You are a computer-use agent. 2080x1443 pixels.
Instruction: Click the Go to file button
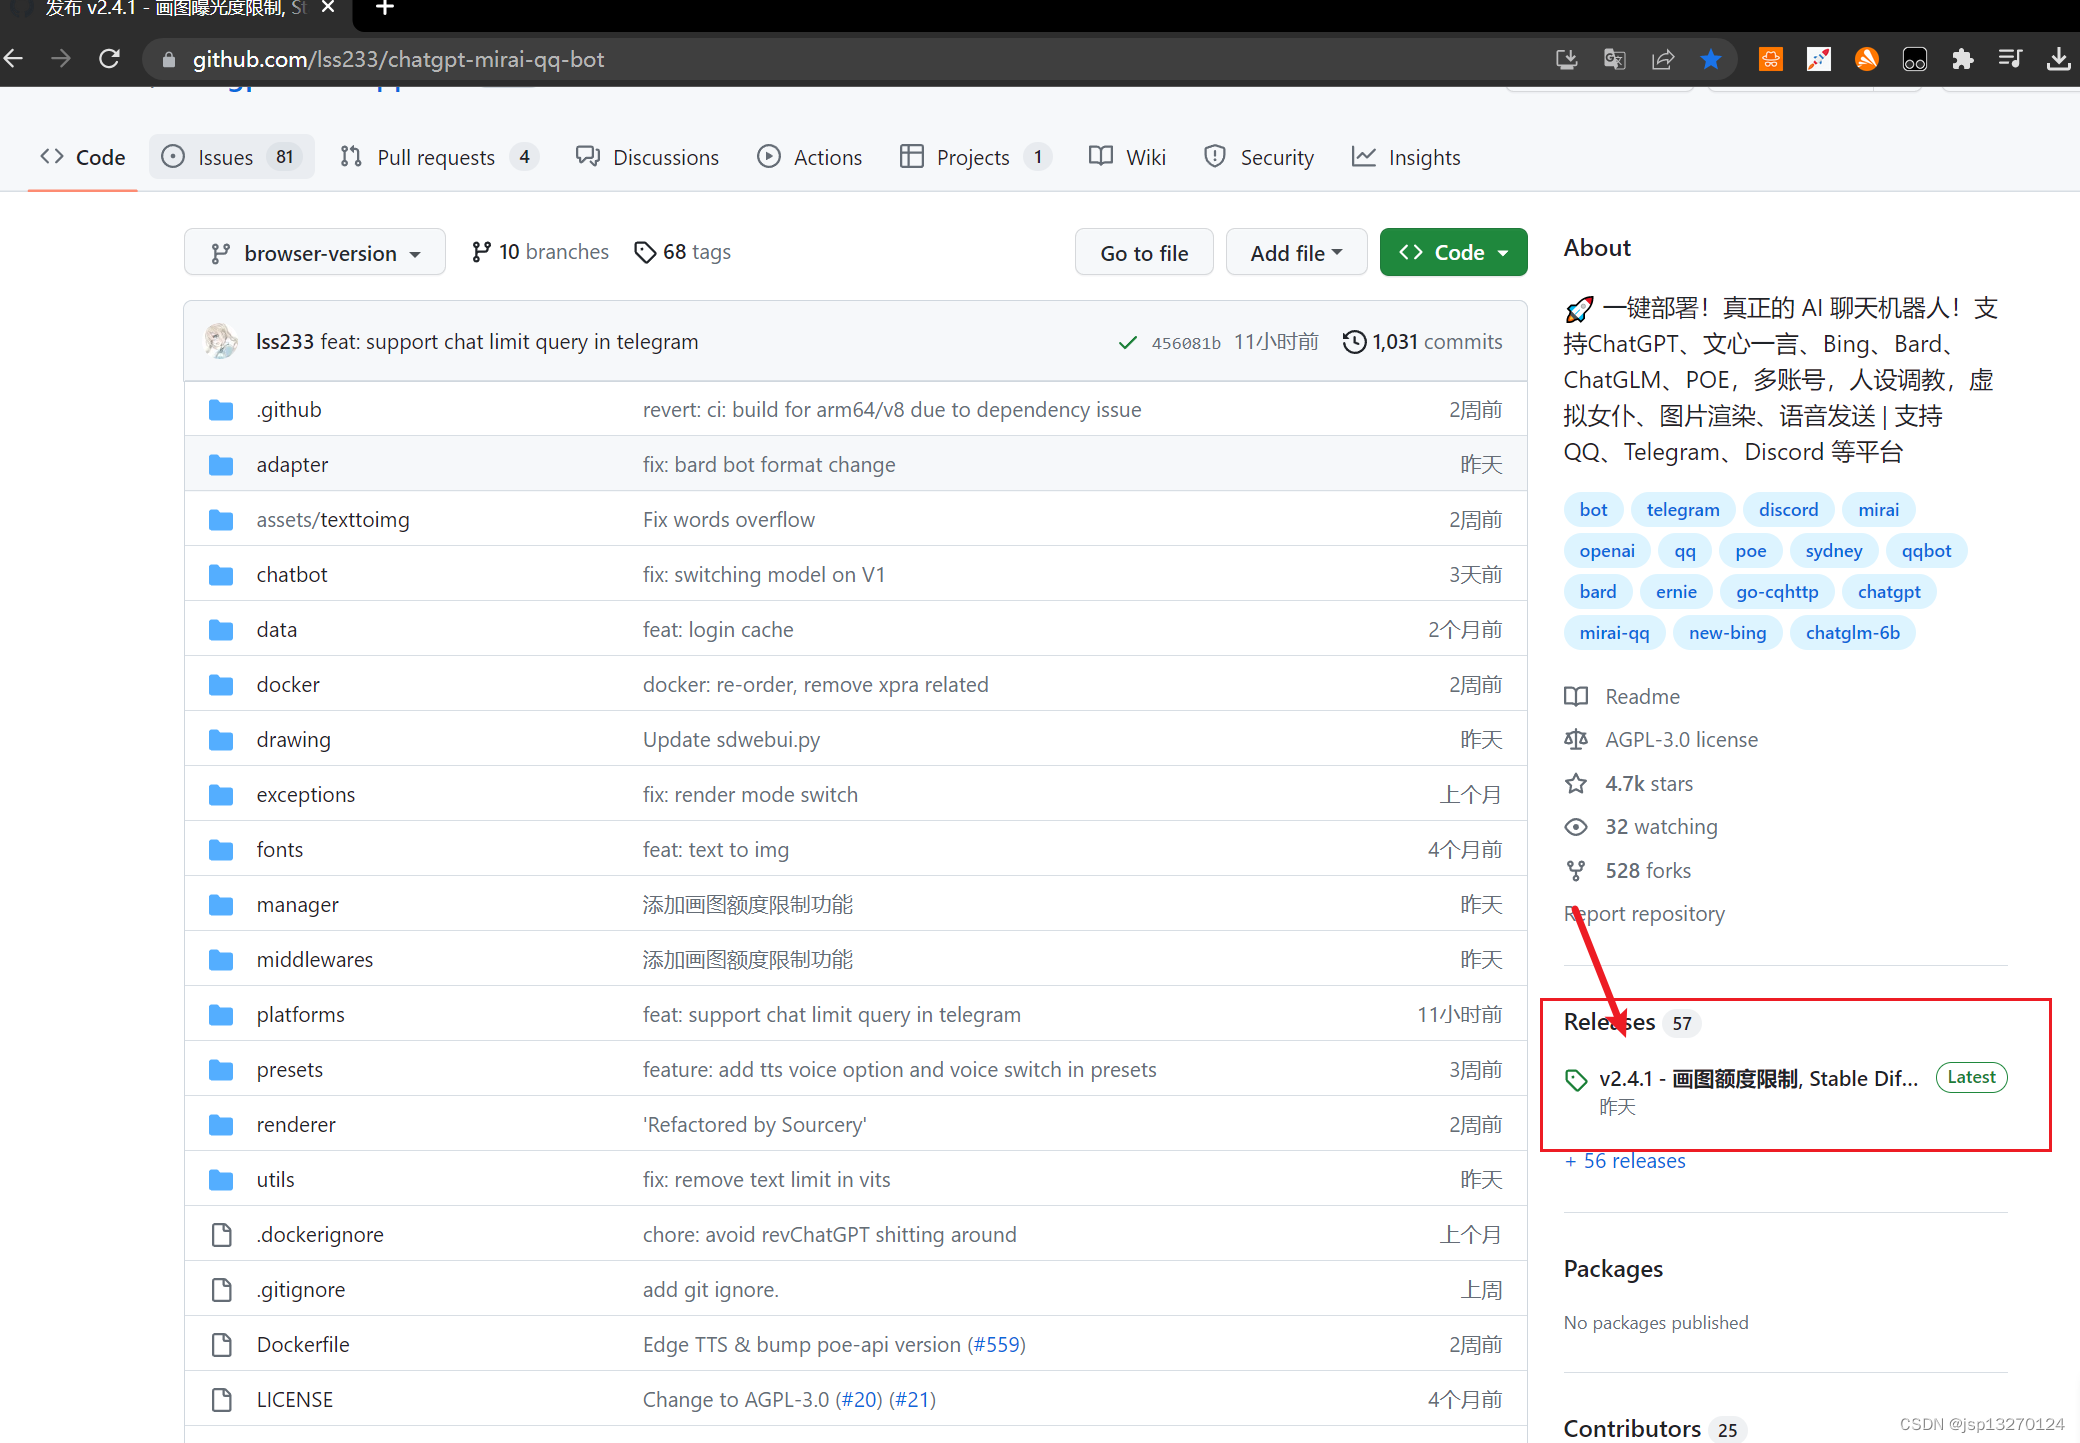1144,253
